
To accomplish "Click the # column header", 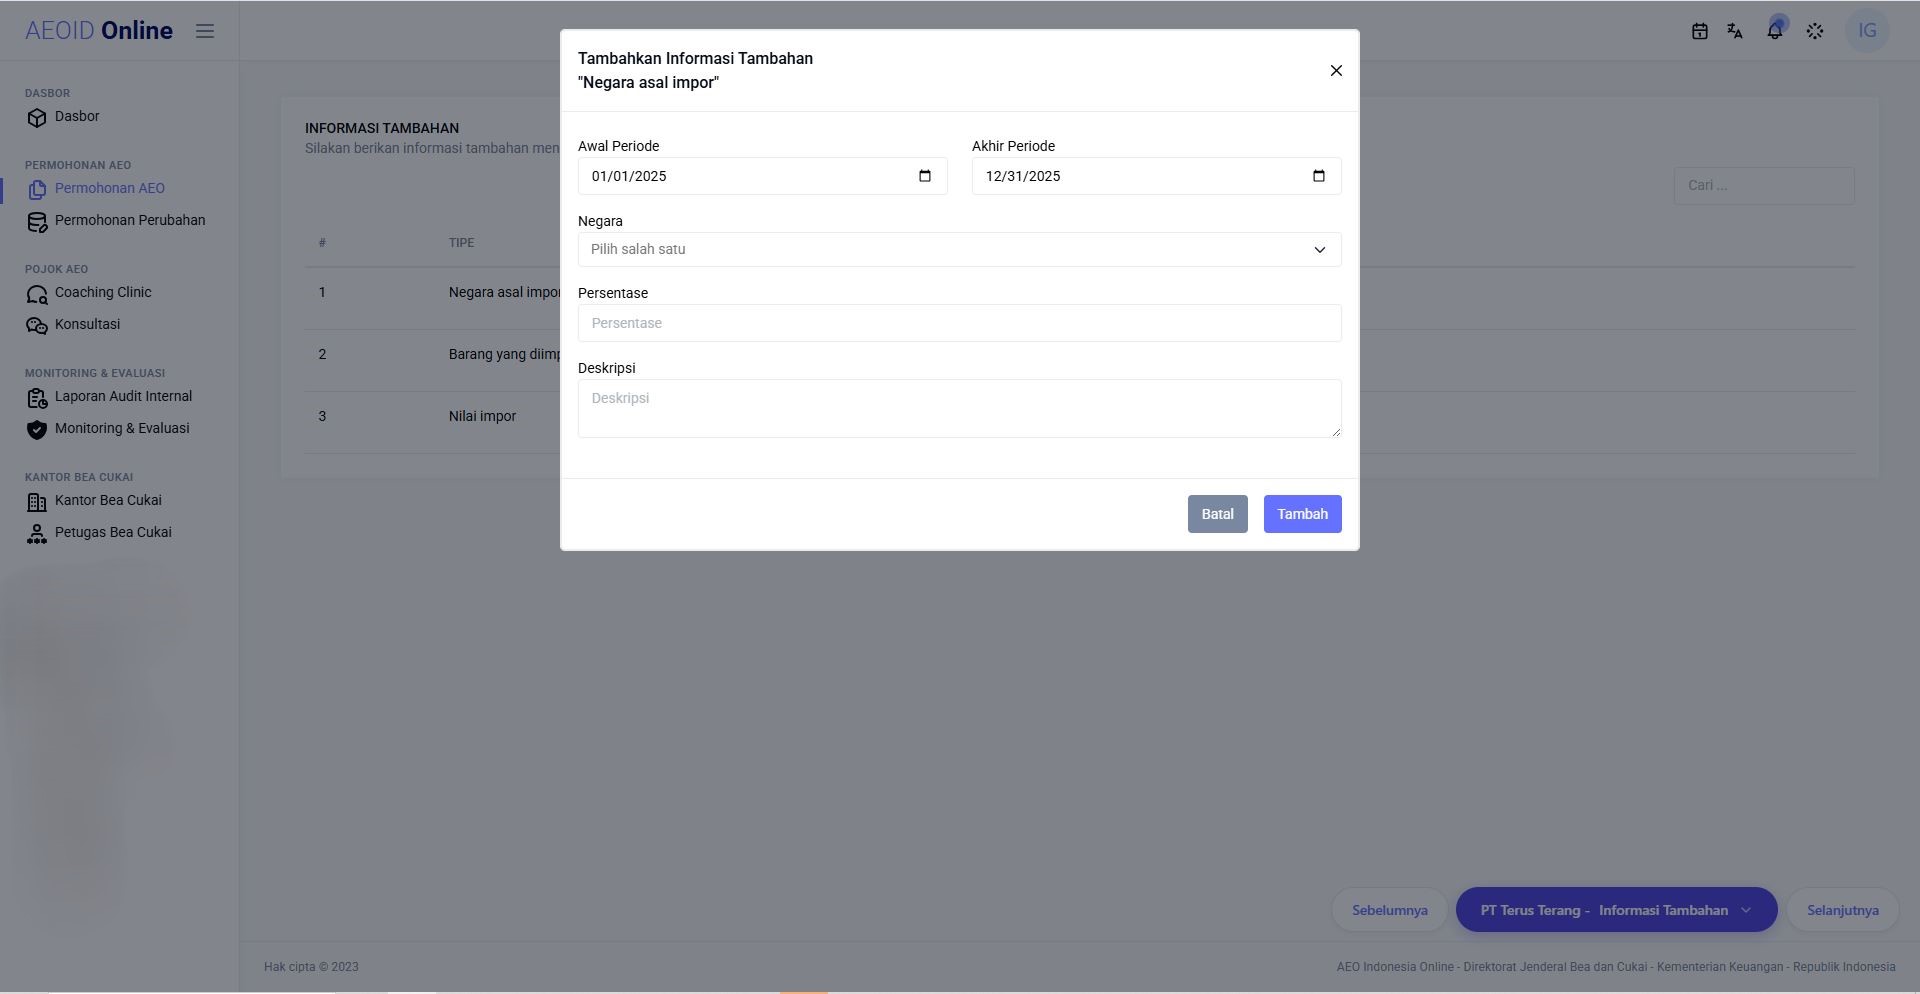I will 322,243.
